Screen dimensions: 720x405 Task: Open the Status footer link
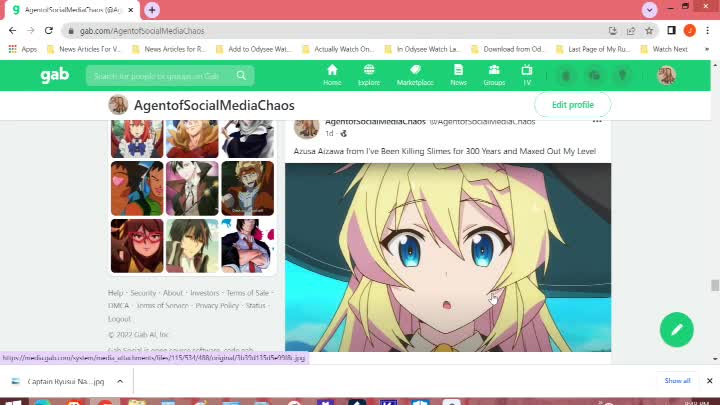[x=255, y=306]
